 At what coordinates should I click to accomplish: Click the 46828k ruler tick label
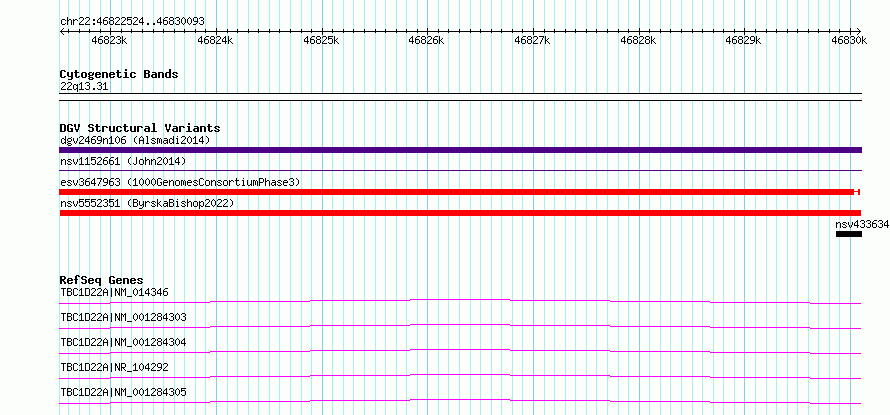[639, 40]
